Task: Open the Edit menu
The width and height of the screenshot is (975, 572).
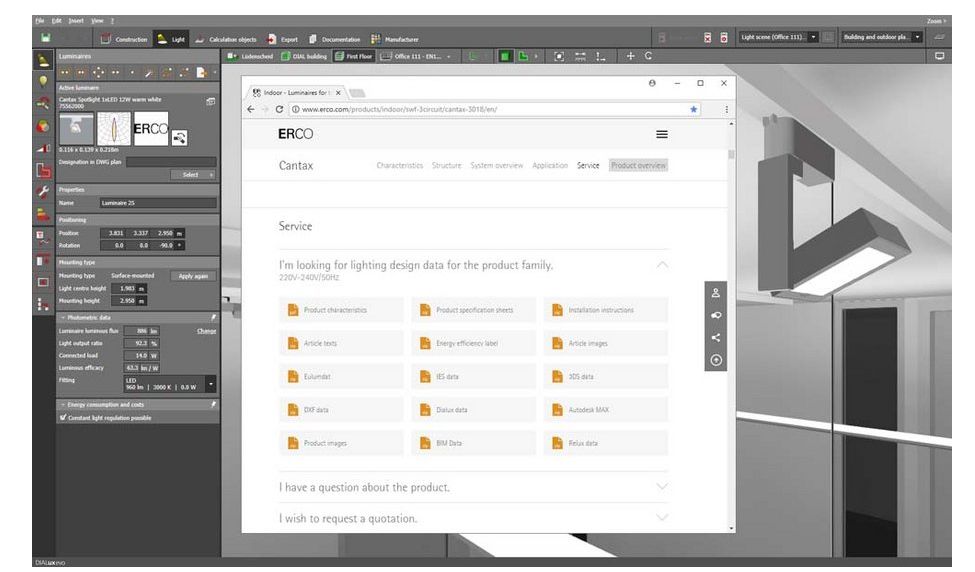Action: tap(57, 21)
